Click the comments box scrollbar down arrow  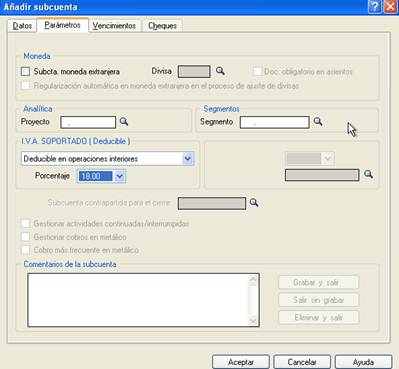(x=253, y=321)
